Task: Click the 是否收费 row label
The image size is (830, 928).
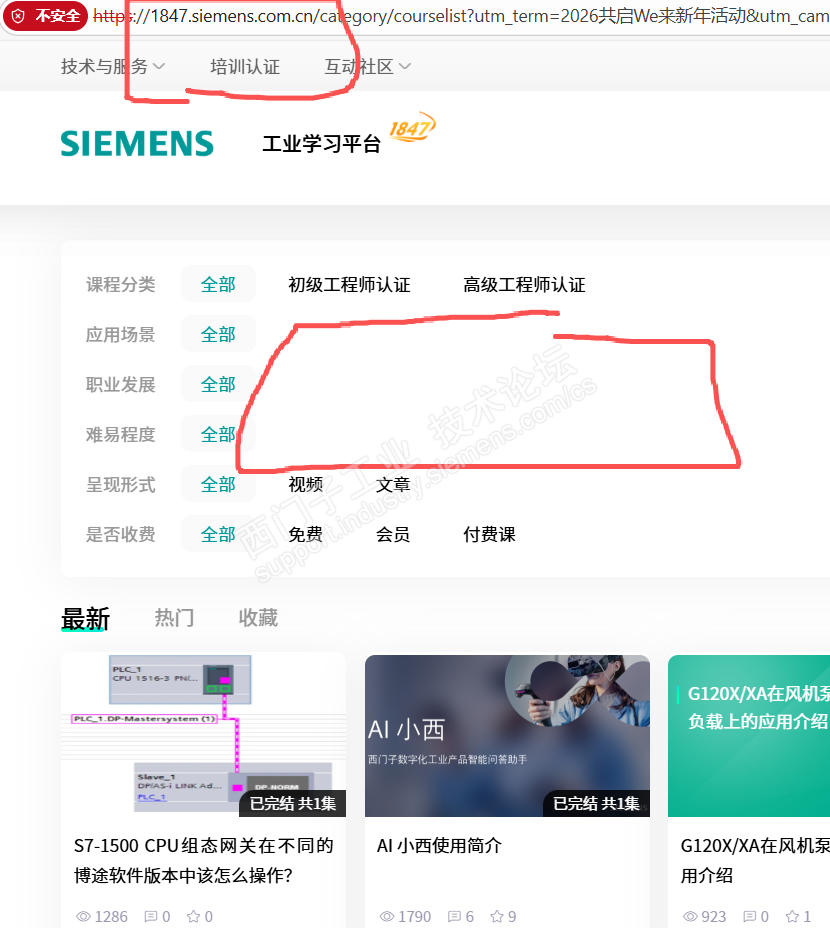Action: point(120,534)
